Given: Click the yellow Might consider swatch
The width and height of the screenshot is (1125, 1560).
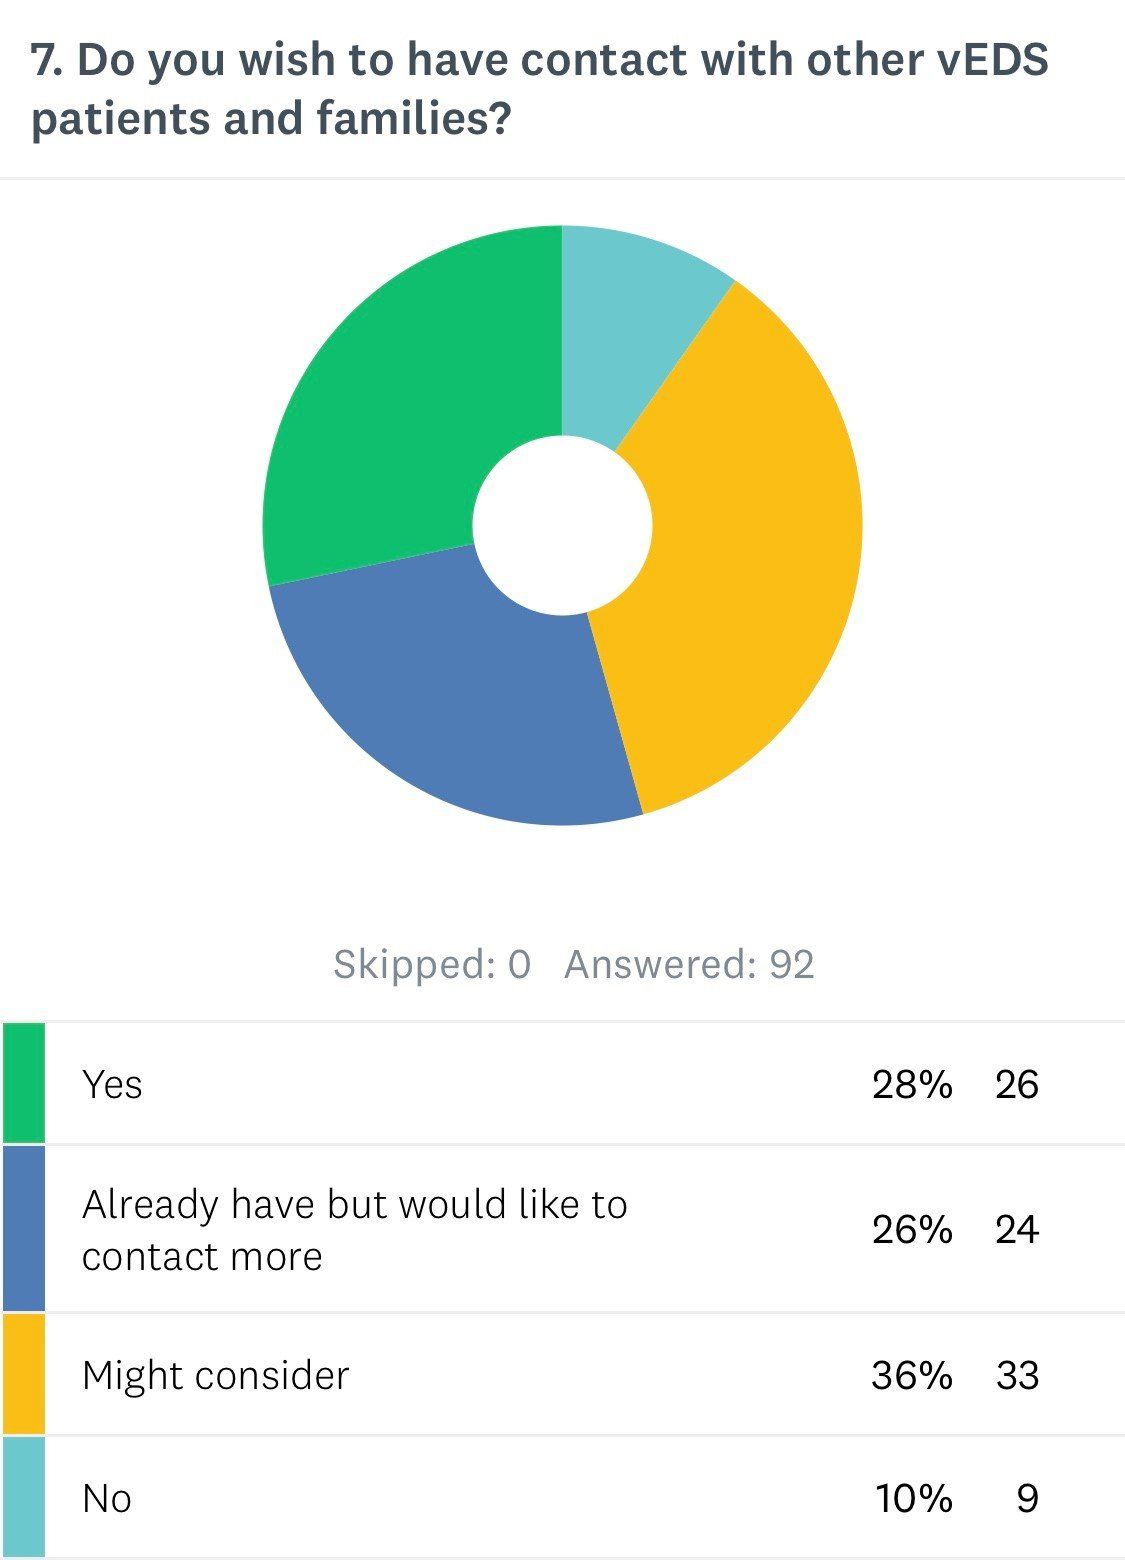Looking at the screenshot, I should point(23,1374).
